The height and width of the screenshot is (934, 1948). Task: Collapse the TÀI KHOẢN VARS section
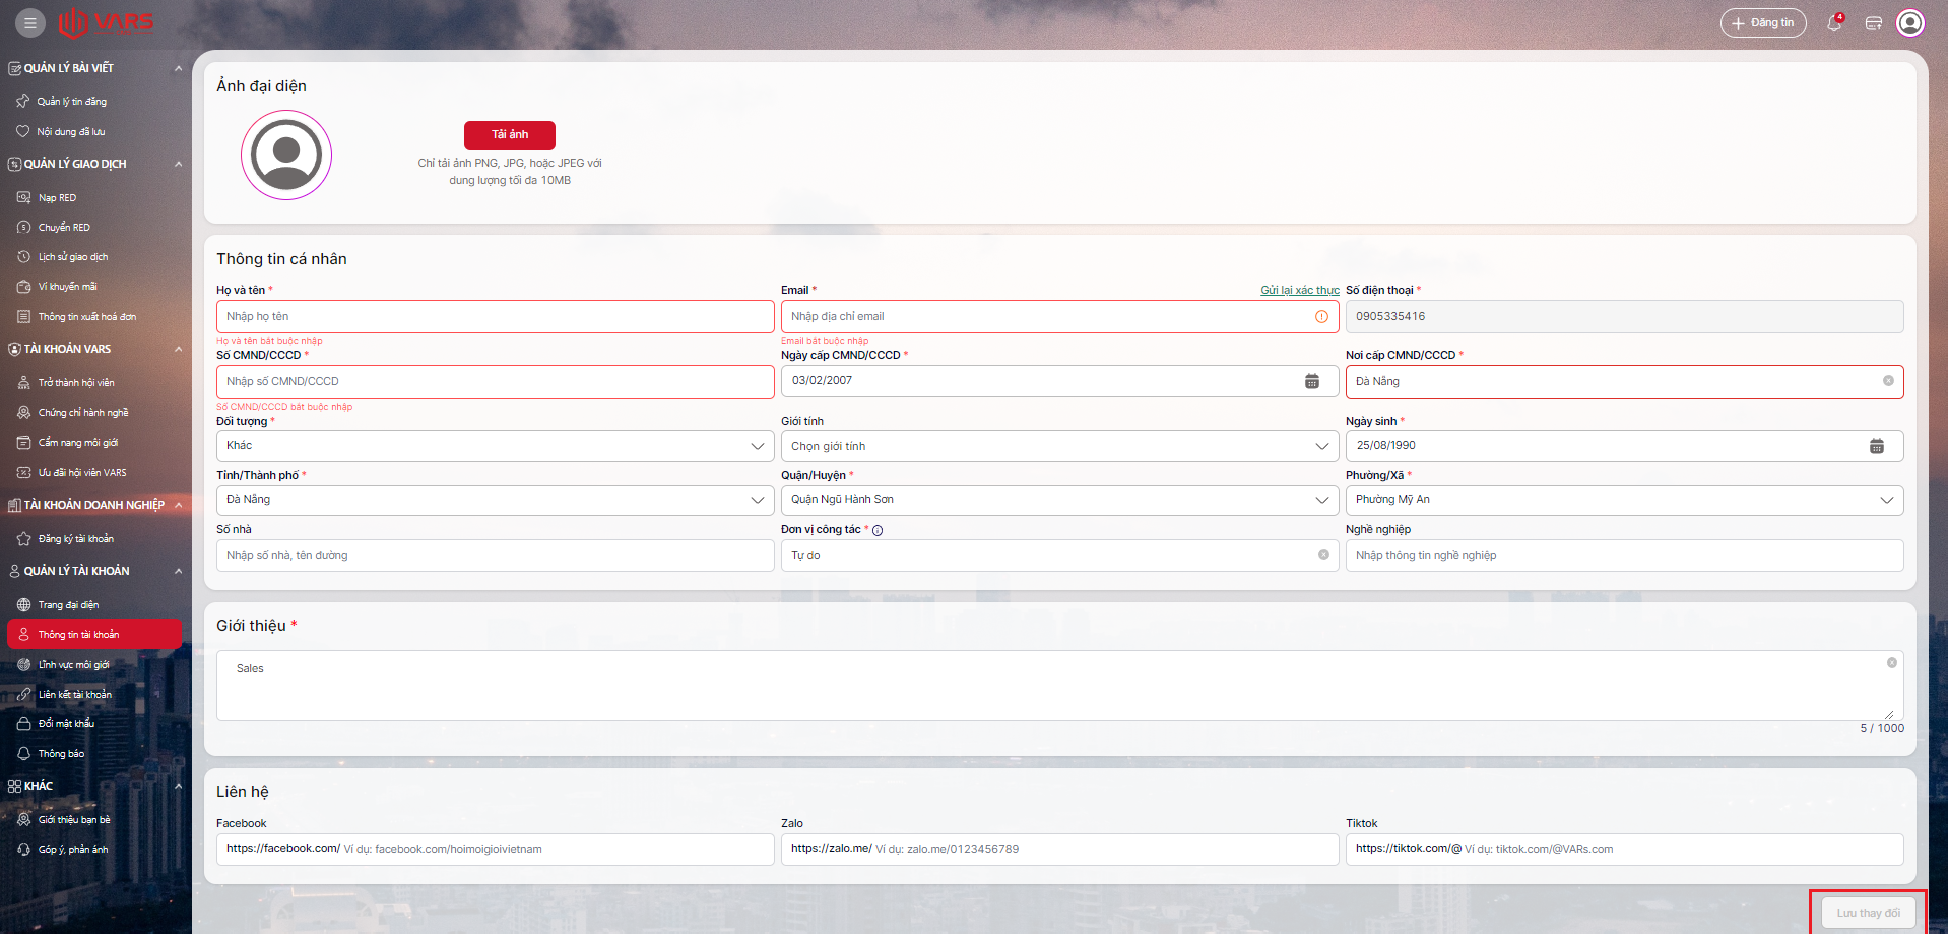coord(178,349)
